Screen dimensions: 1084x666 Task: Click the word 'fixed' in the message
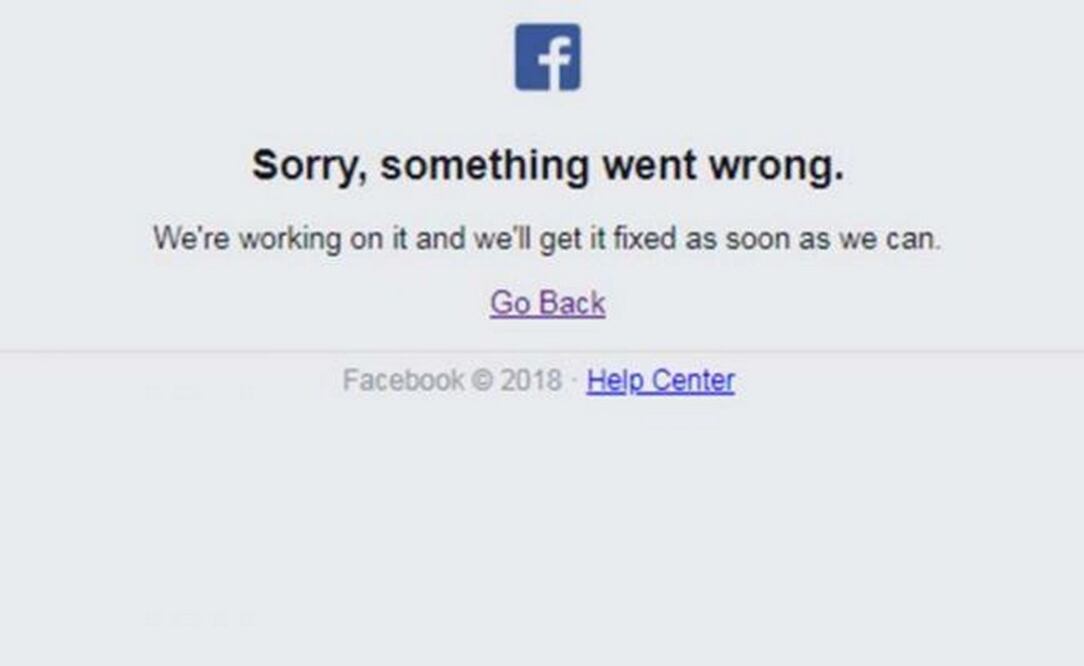click(x=644, y=239)
